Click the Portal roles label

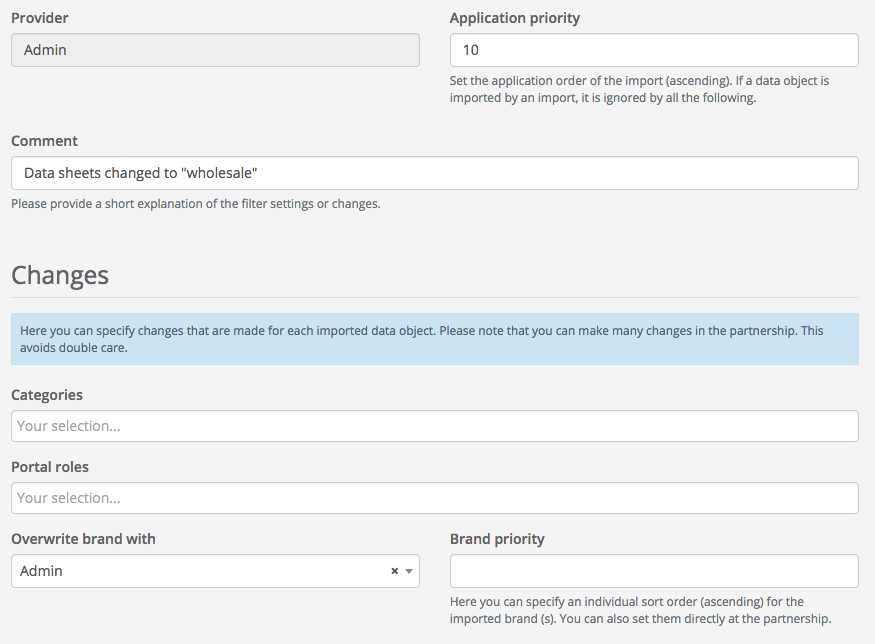(50, 467)
